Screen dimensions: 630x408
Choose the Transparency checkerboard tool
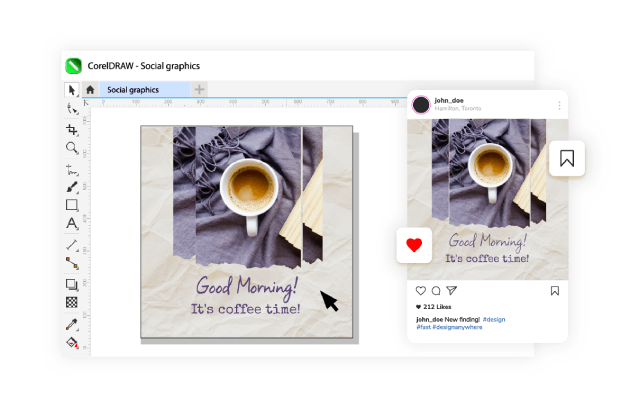(72, 302)
